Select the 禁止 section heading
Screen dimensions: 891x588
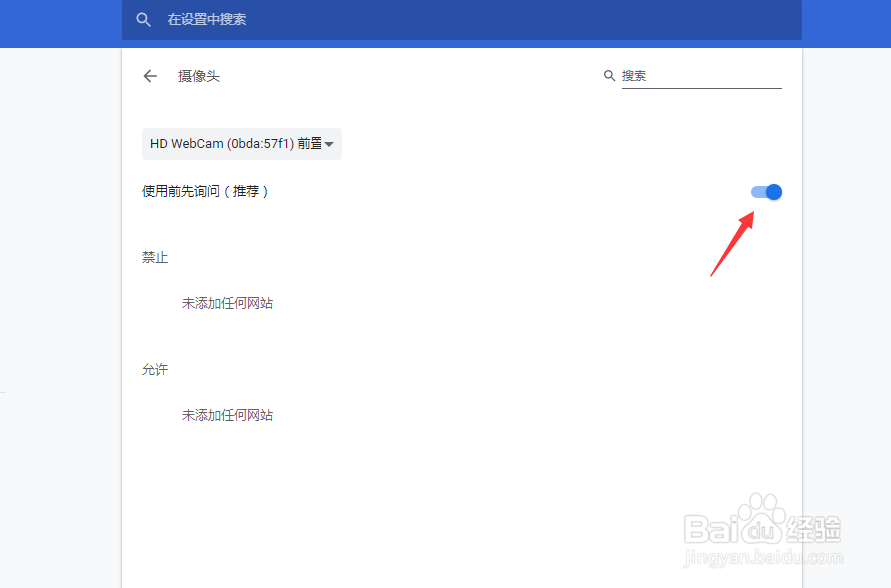[x=155, y=257]
